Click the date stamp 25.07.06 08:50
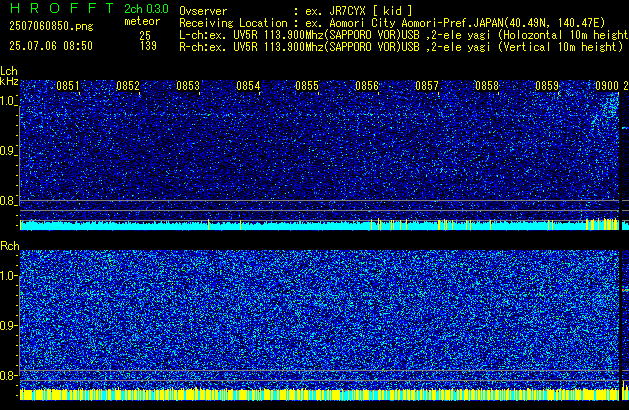This screenshot has height=410, width=629. click(51, 46)
